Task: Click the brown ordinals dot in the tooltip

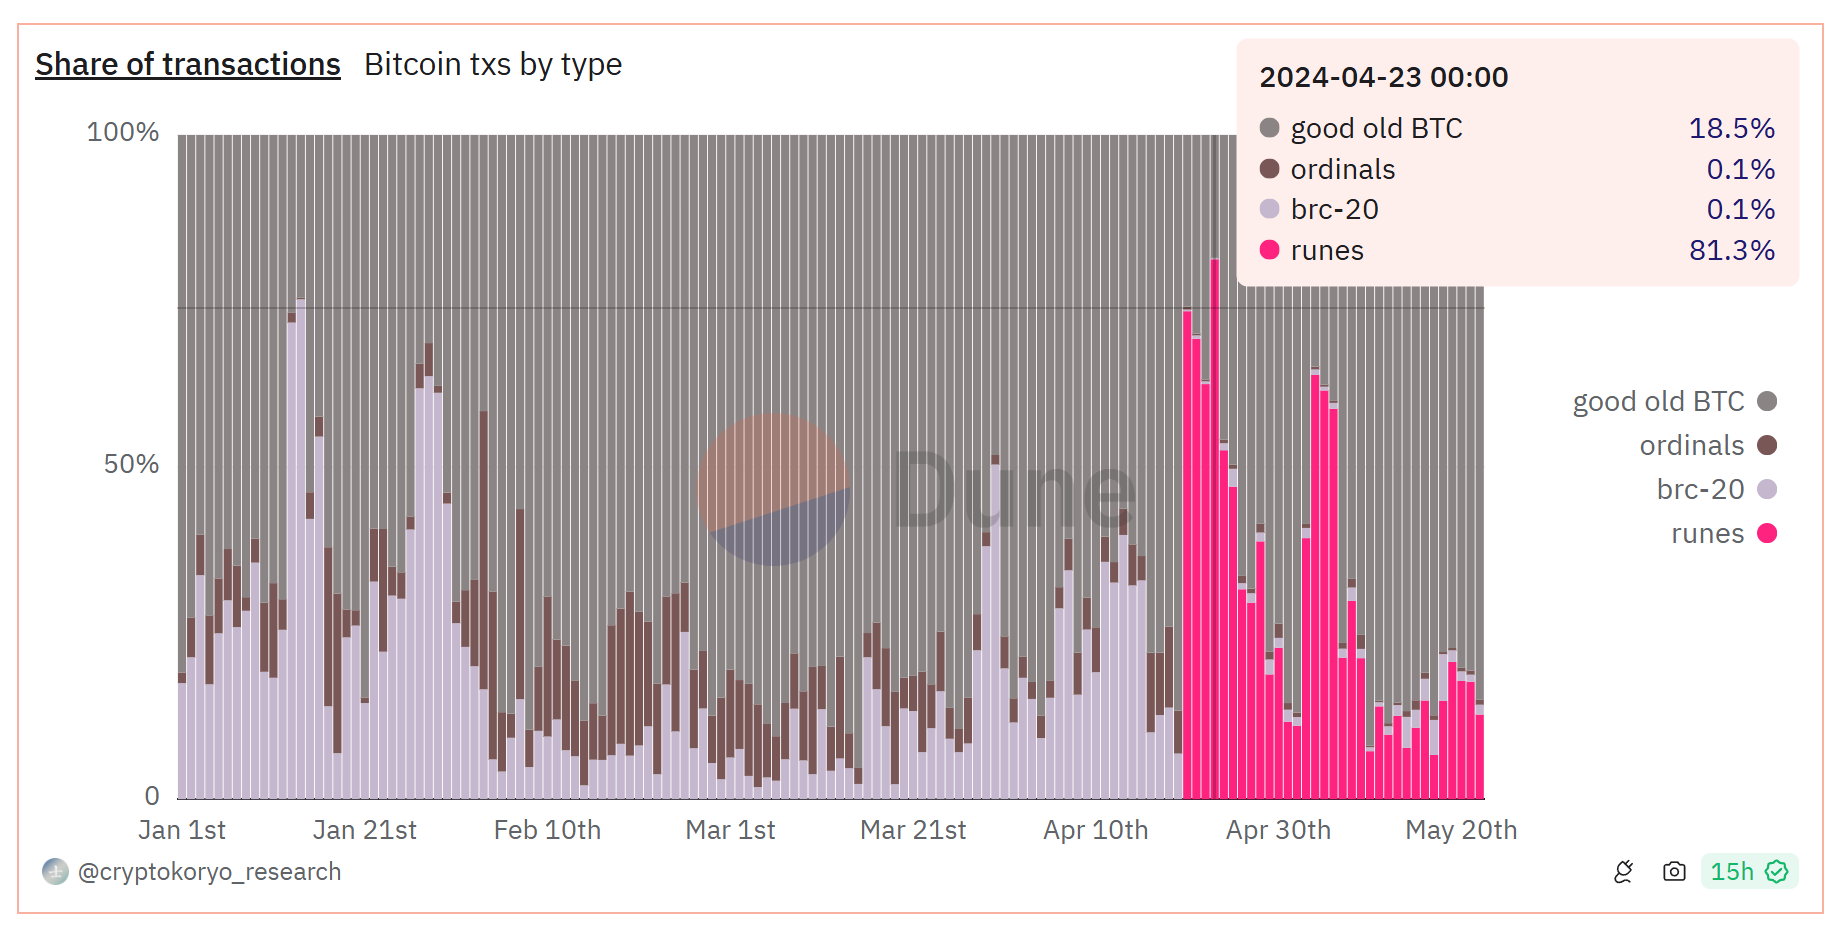Action: [x=1269, y=169]
